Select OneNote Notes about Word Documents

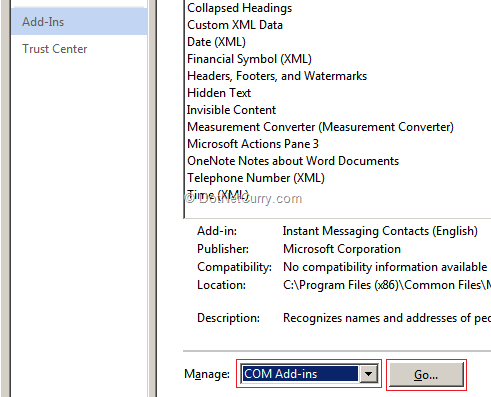click(293, 161)
